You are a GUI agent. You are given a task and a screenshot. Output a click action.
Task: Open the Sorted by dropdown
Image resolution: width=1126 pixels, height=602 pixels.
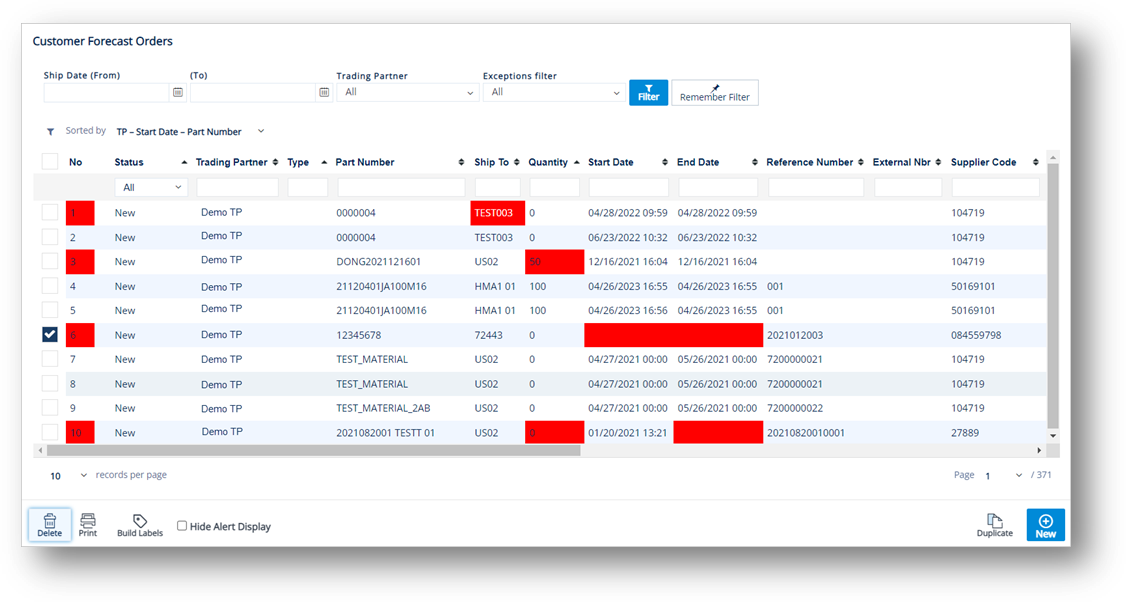pos(190,131)
